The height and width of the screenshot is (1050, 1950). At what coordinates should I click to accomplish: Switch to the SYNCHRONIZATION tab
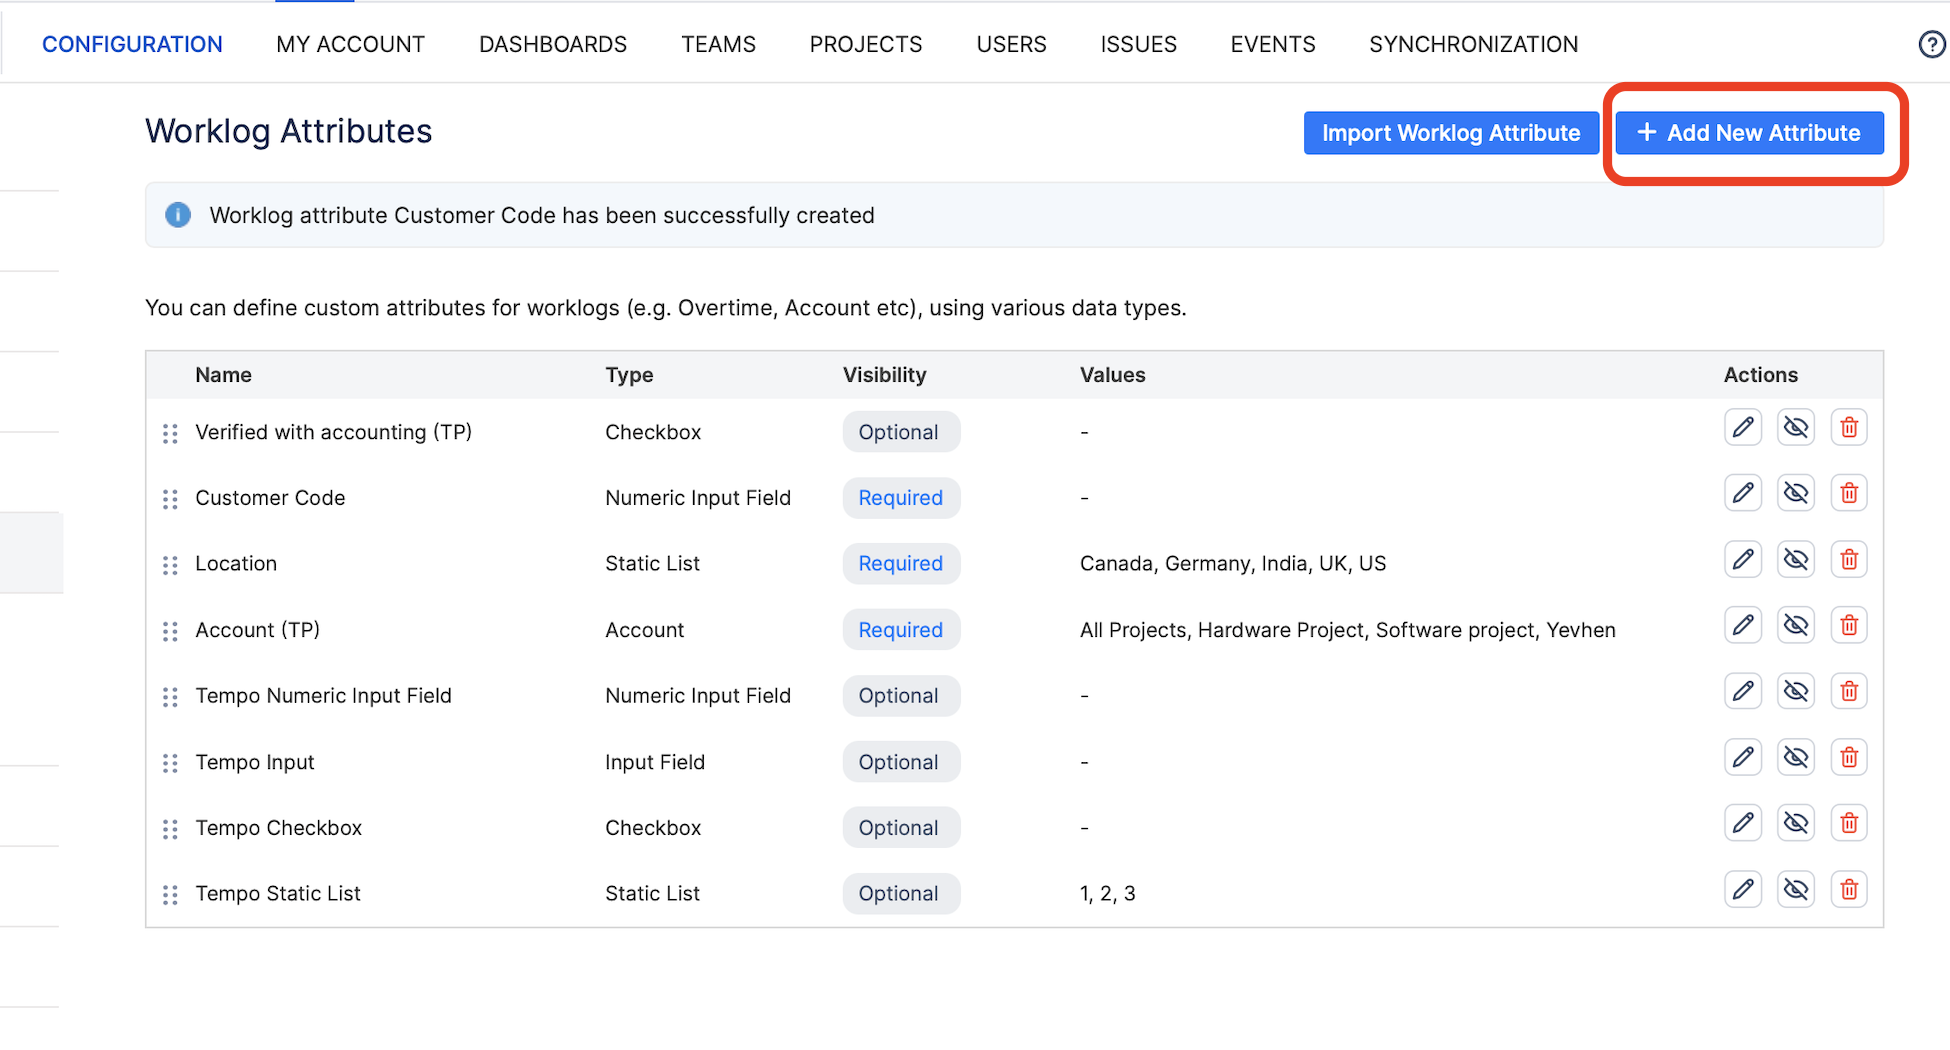point(1473,44)
